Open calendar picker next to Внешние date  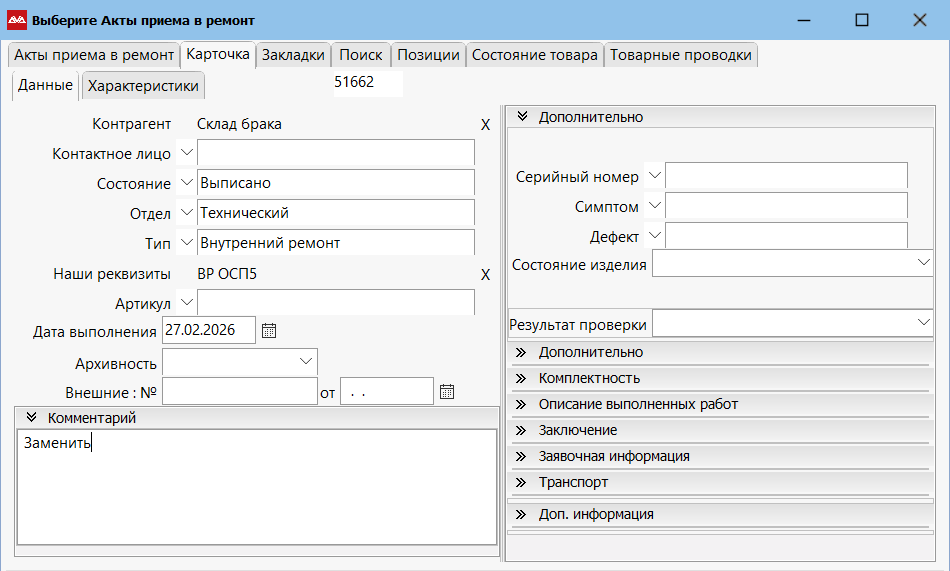coord(447,391)
